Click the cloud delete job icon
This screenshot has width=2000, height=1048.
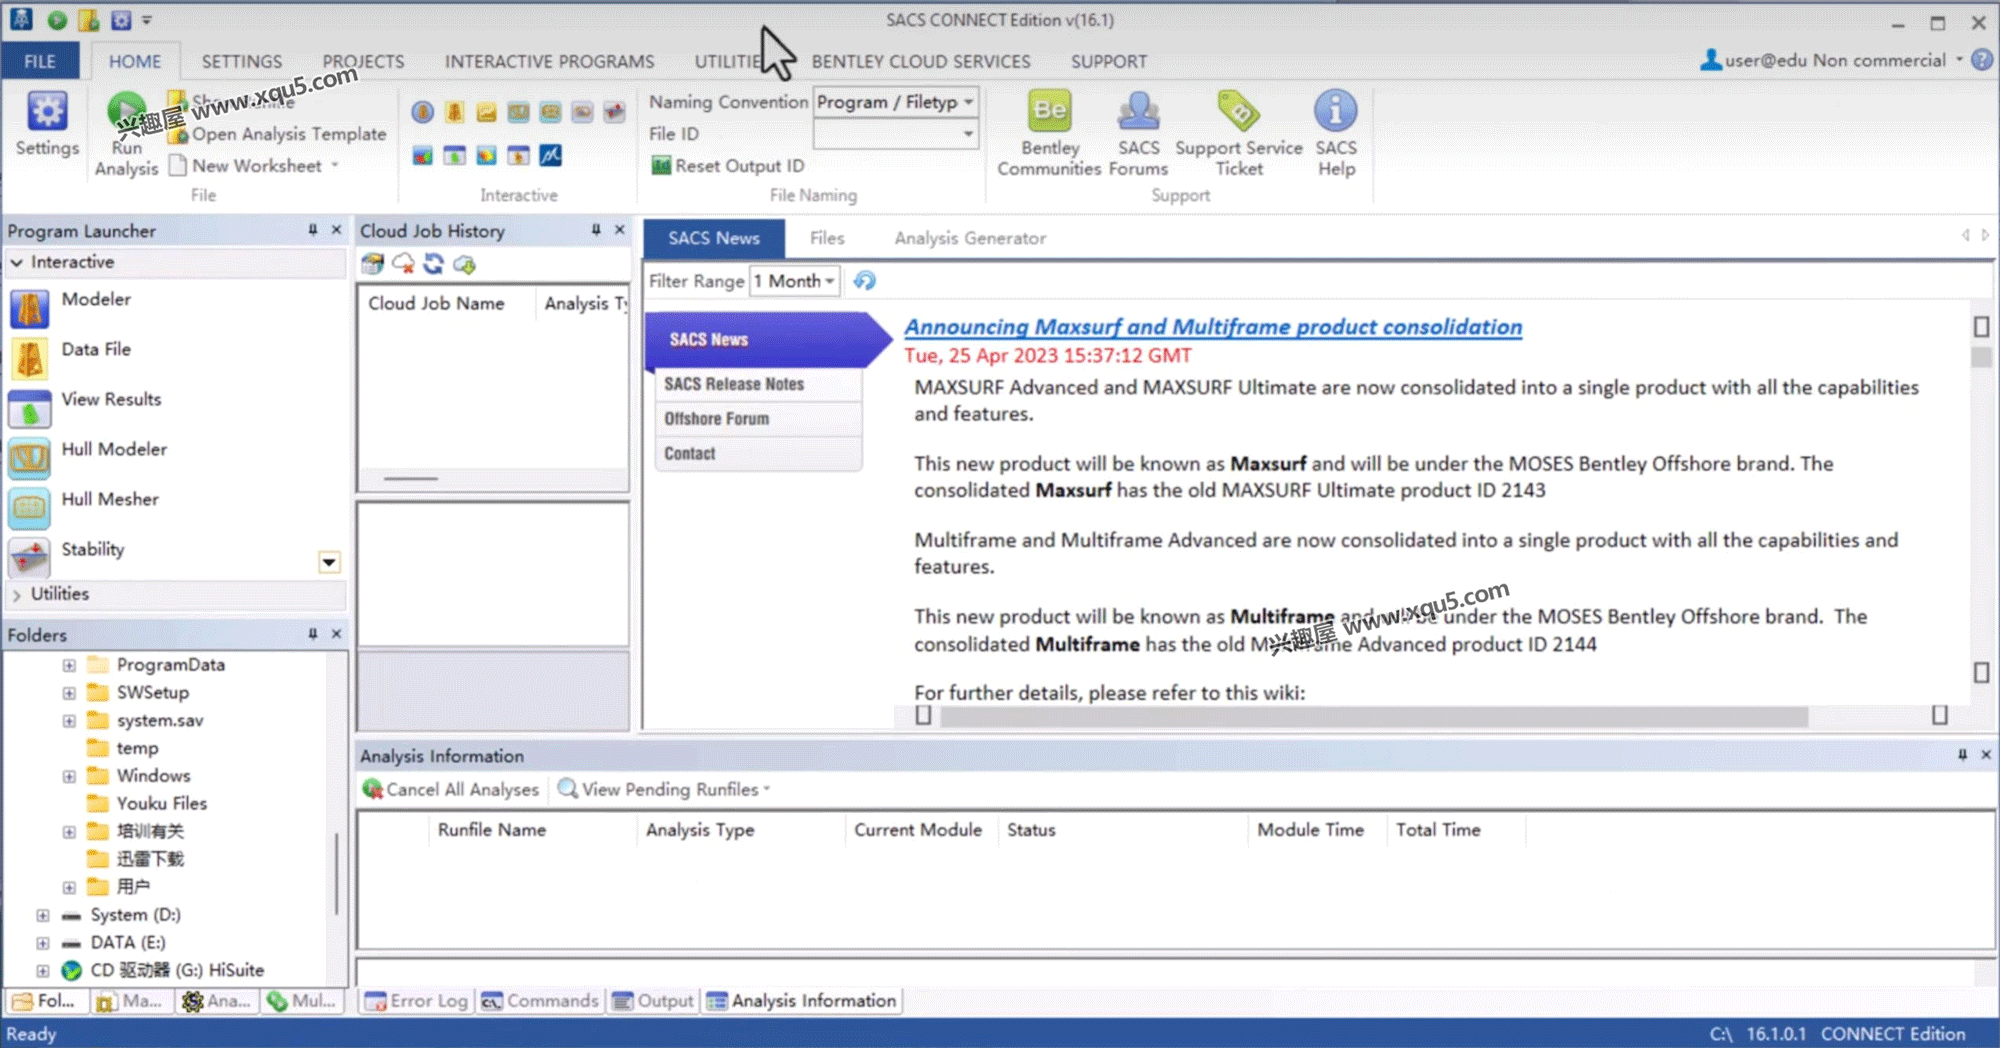pos(403,264)
